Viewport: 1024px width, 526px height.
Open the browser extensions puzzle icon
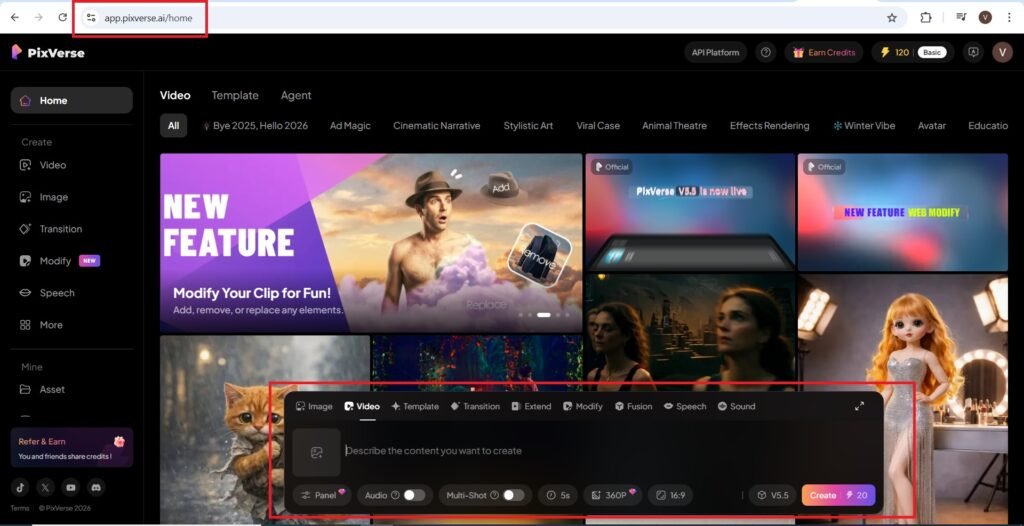tap(925, 18)
